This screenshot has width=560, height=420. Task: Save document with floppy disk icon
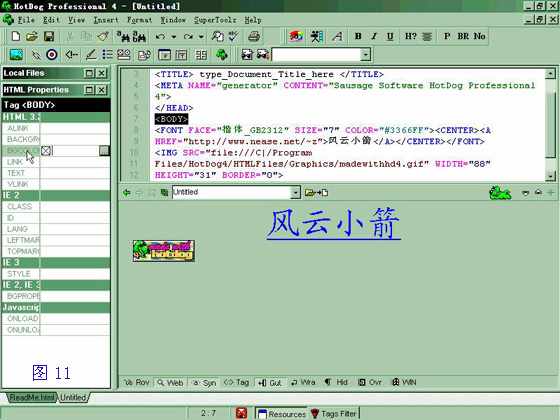49,36
